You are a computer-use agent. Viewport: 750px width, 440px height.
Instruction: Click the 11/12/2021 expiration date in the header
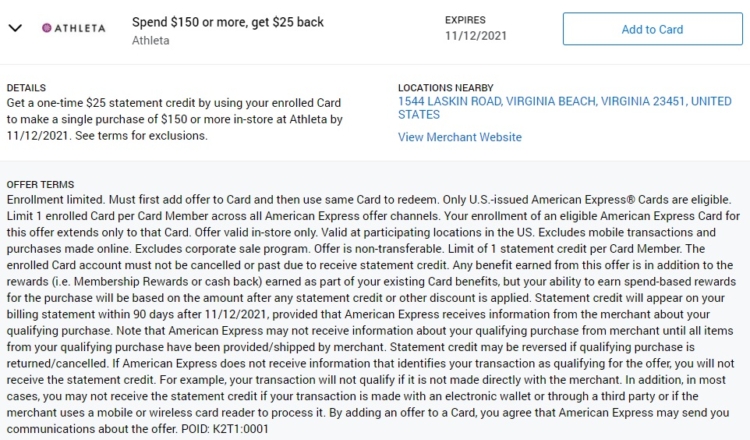tap(475, 36)
